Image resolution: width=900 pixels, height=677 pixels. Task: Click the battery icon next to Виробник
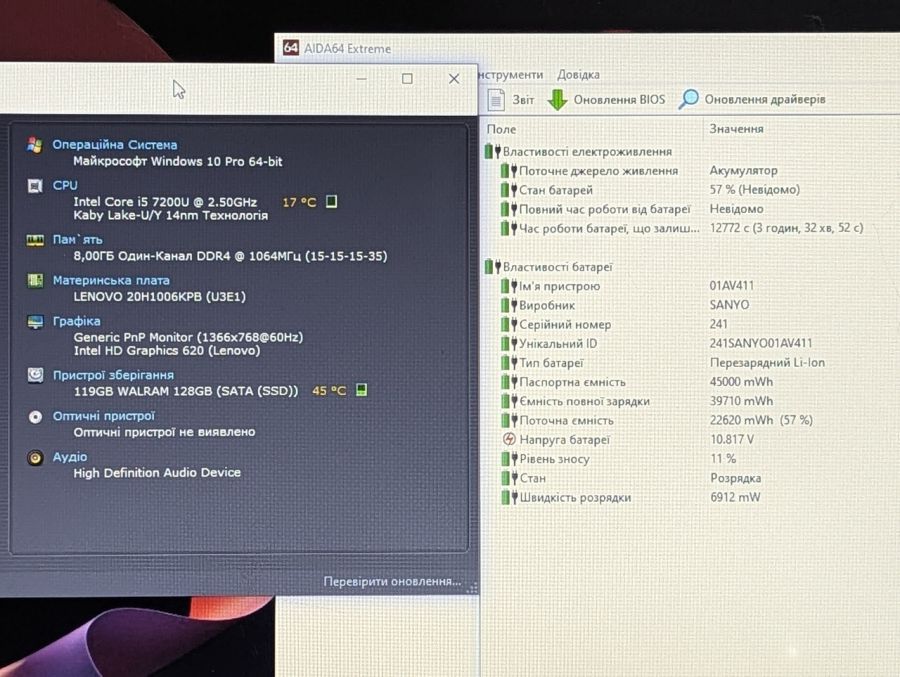(509, 305)
